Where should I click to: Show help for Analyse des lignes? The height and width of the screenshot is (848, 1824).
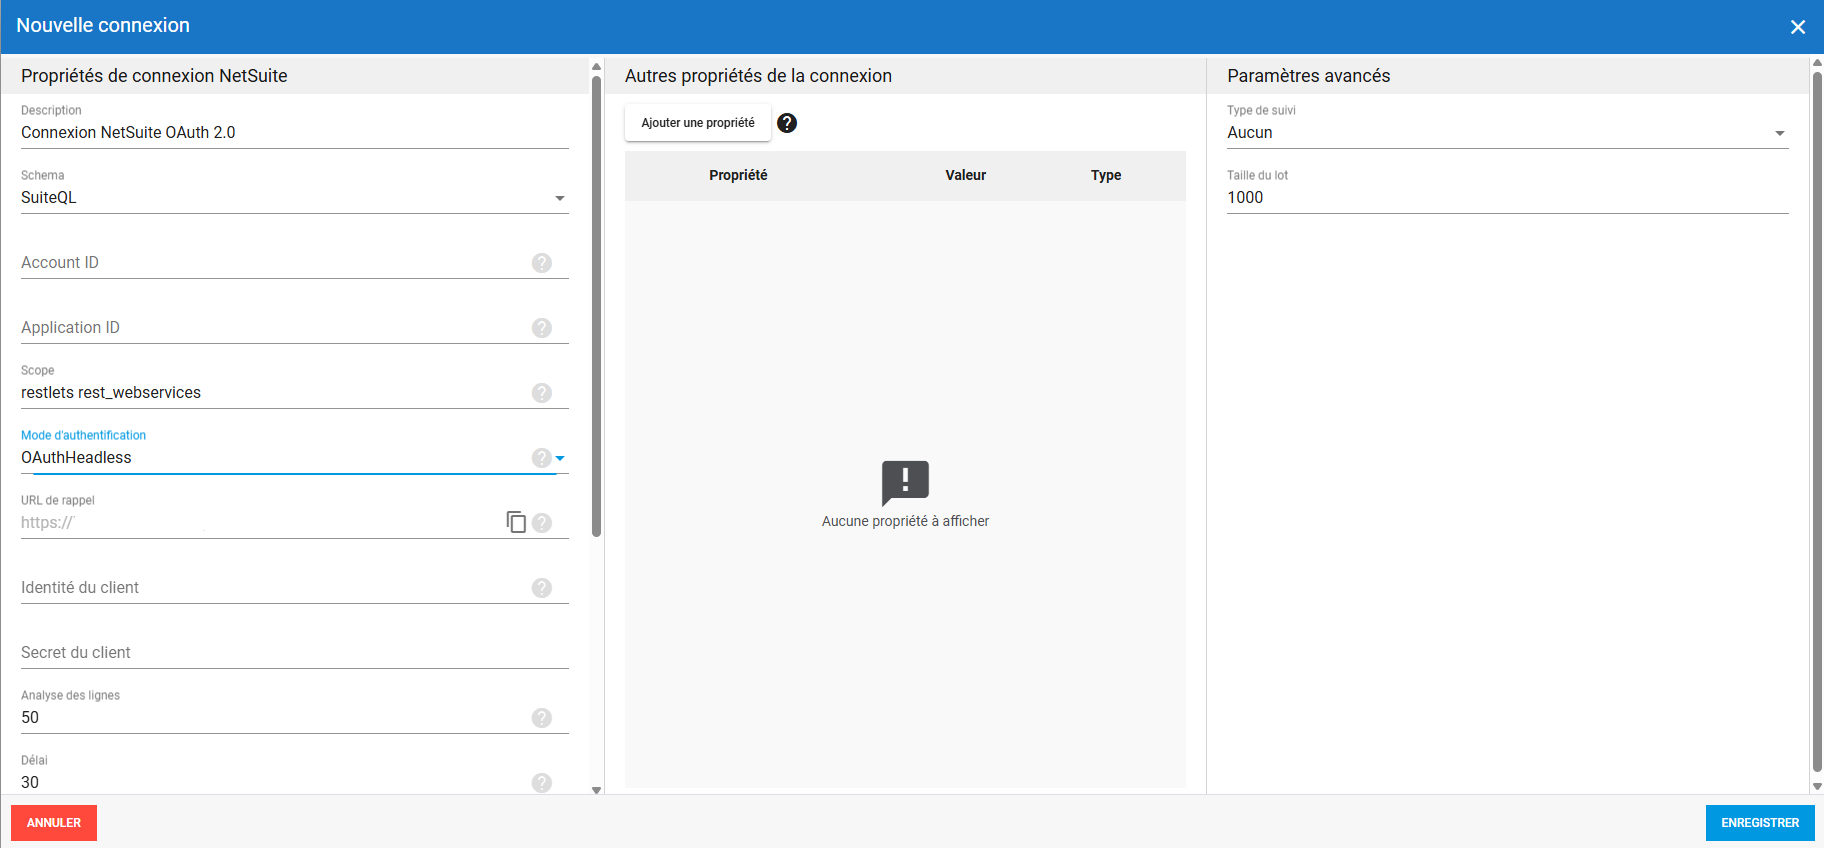[542, 718]
